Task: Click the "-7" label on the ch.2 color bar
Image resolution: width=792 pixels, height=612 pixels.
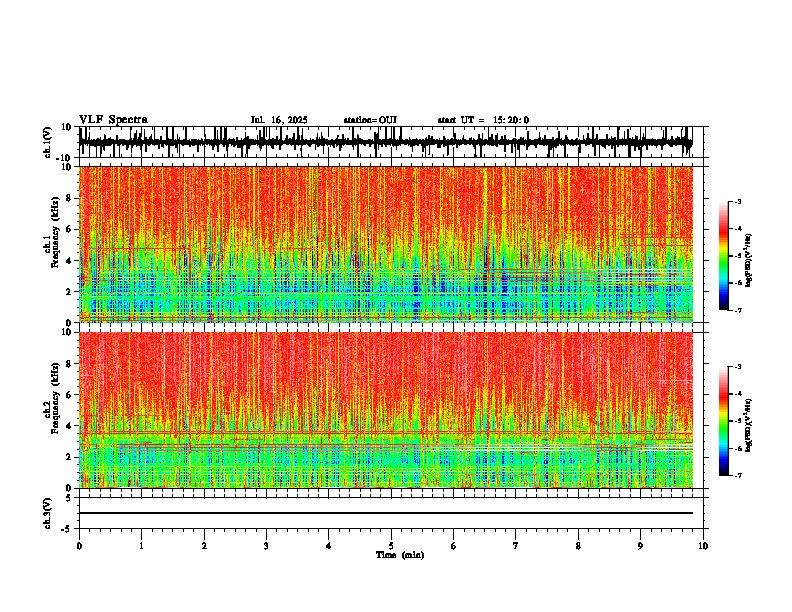Action: click(737, 476)
